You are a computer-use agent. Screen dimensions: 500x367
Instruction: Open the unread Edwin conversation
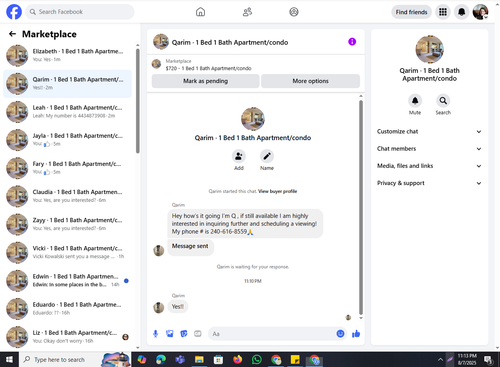67,281
